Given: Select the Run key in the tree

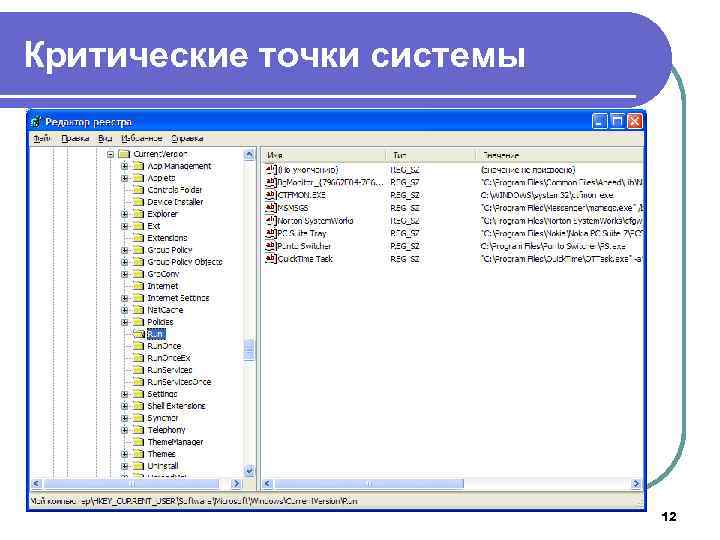Looking at the screenshot, I should pyautogui.click(x=156, y=334).
